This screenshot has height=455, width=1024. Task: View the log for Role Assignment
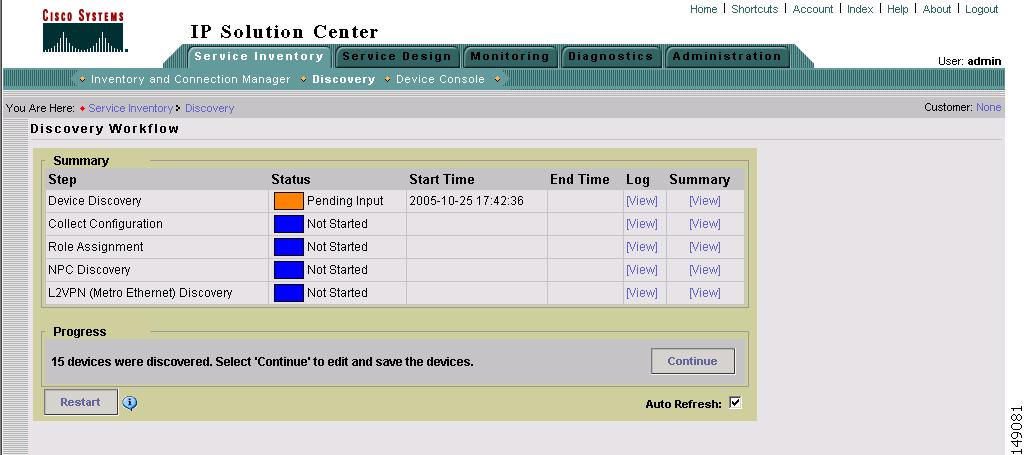click(x=642, y=247)
